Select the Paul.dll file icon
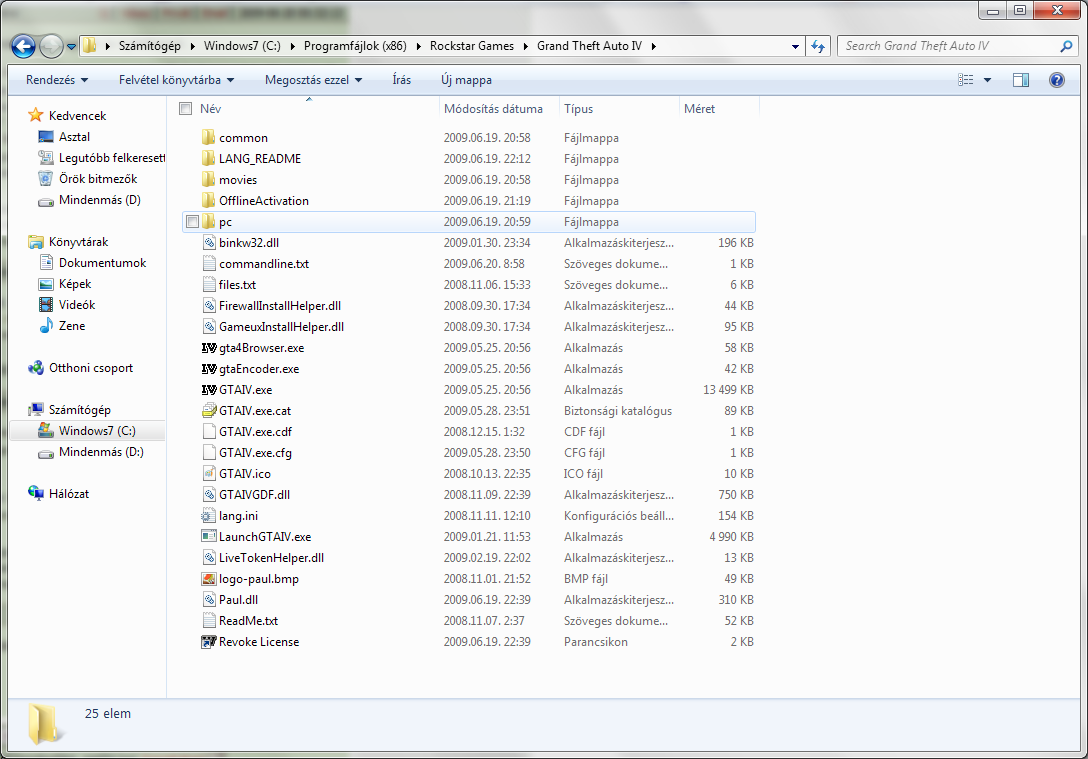Screen dimensions: 1088x759 pos(209,599)
